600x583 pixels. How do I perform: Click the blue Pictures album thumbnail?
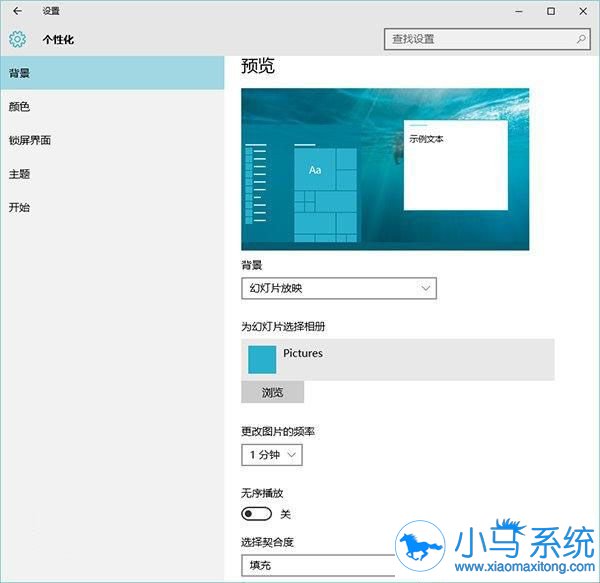pos(262,360)
